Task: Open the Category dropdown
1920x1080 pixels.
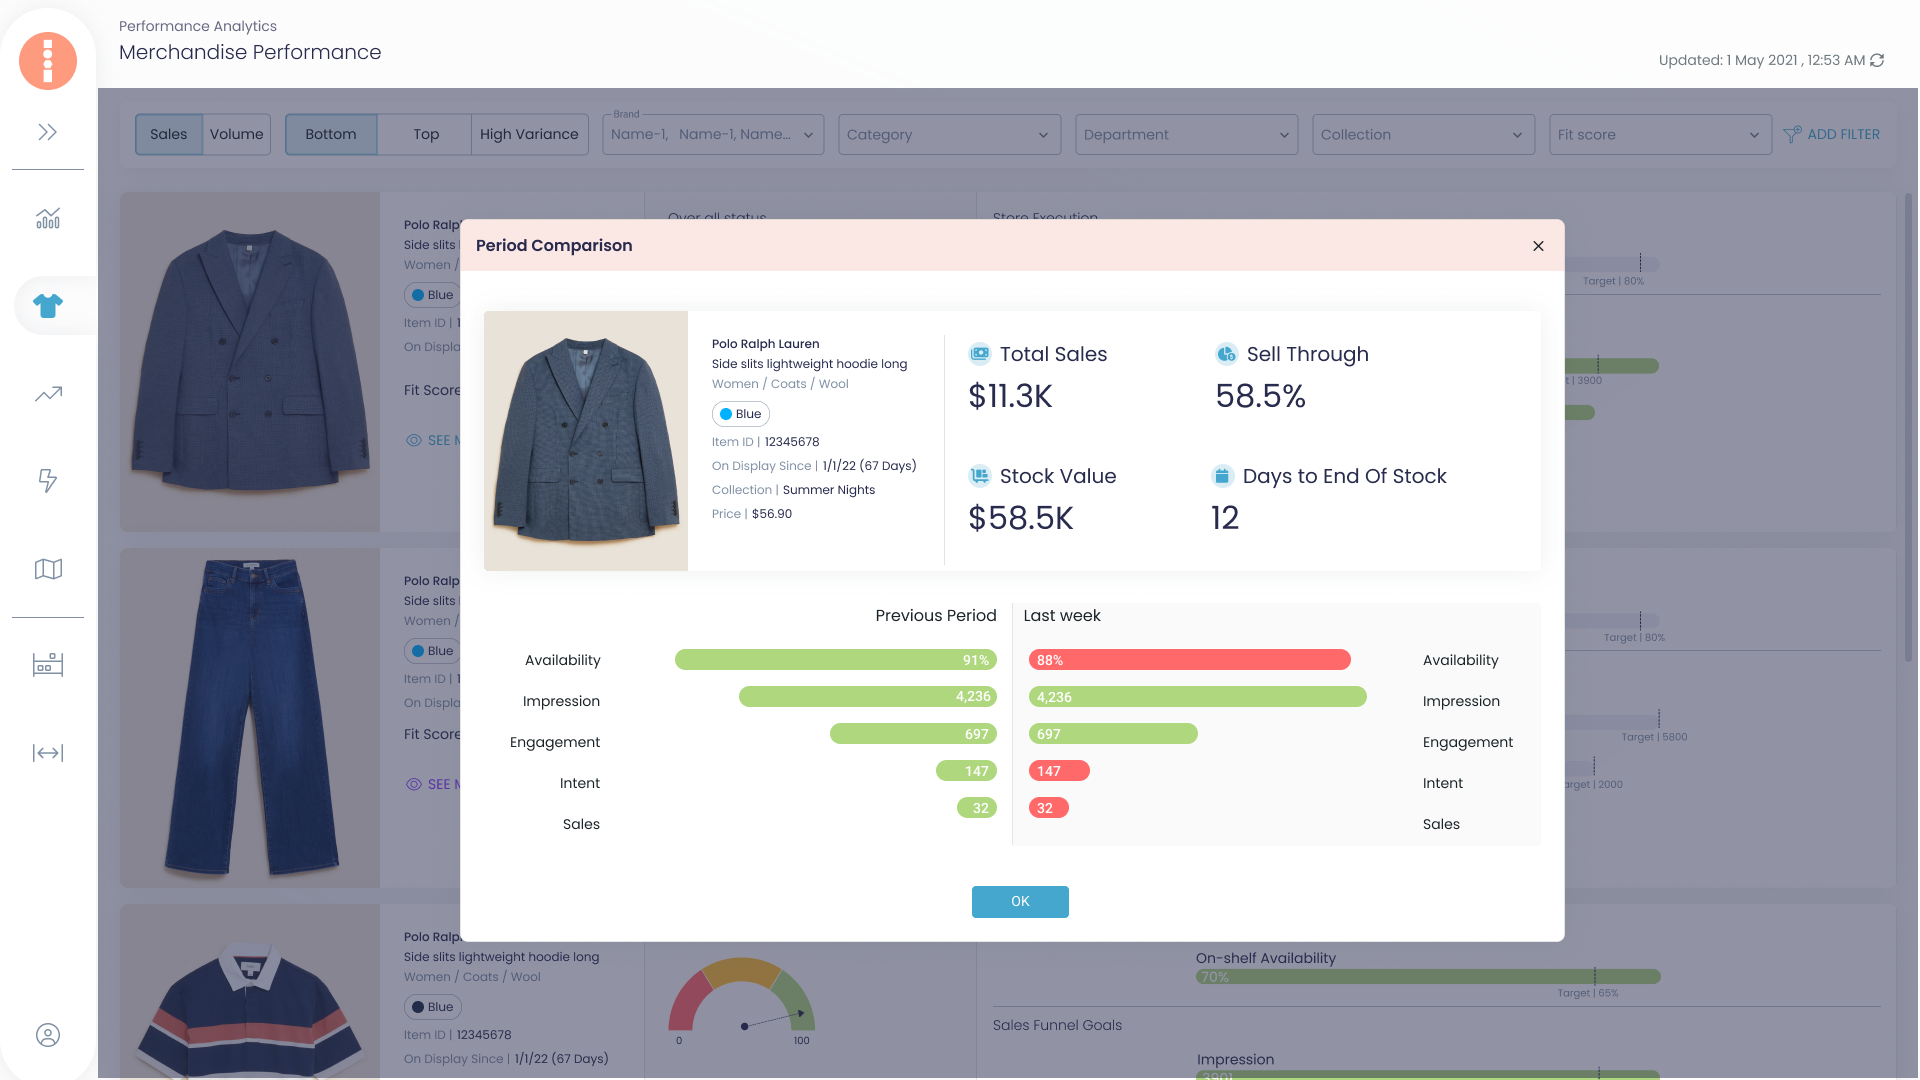Action: pos(949,134)
